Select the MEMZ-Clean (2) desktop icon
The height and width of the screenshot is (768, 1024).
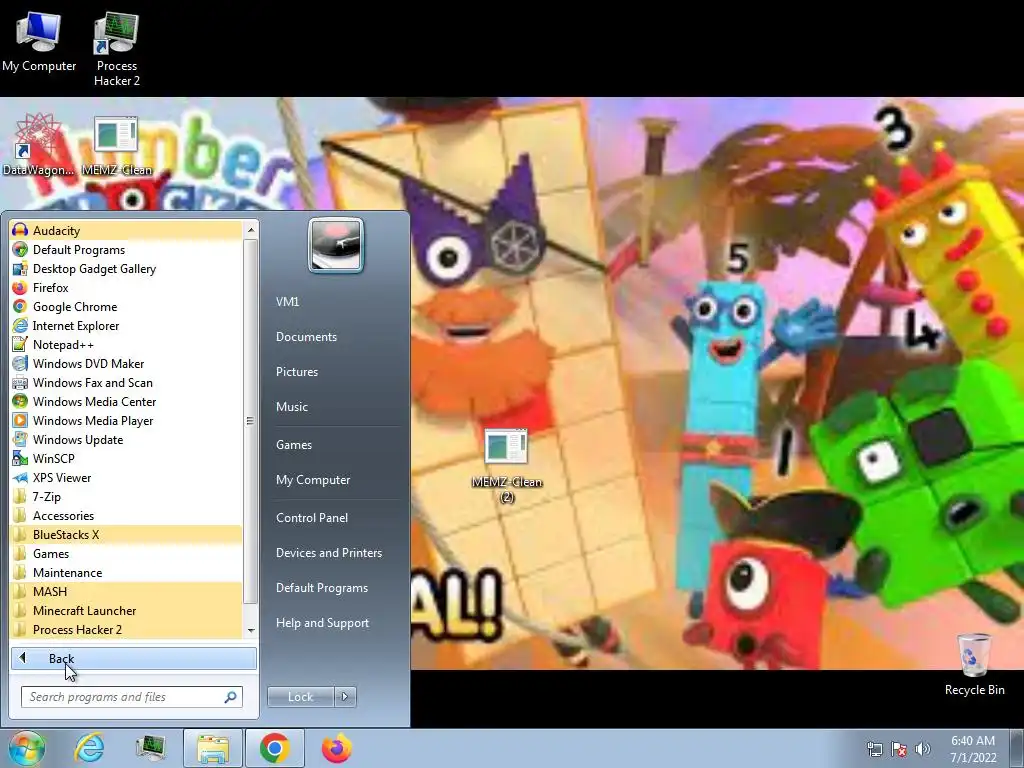(507, 465)
